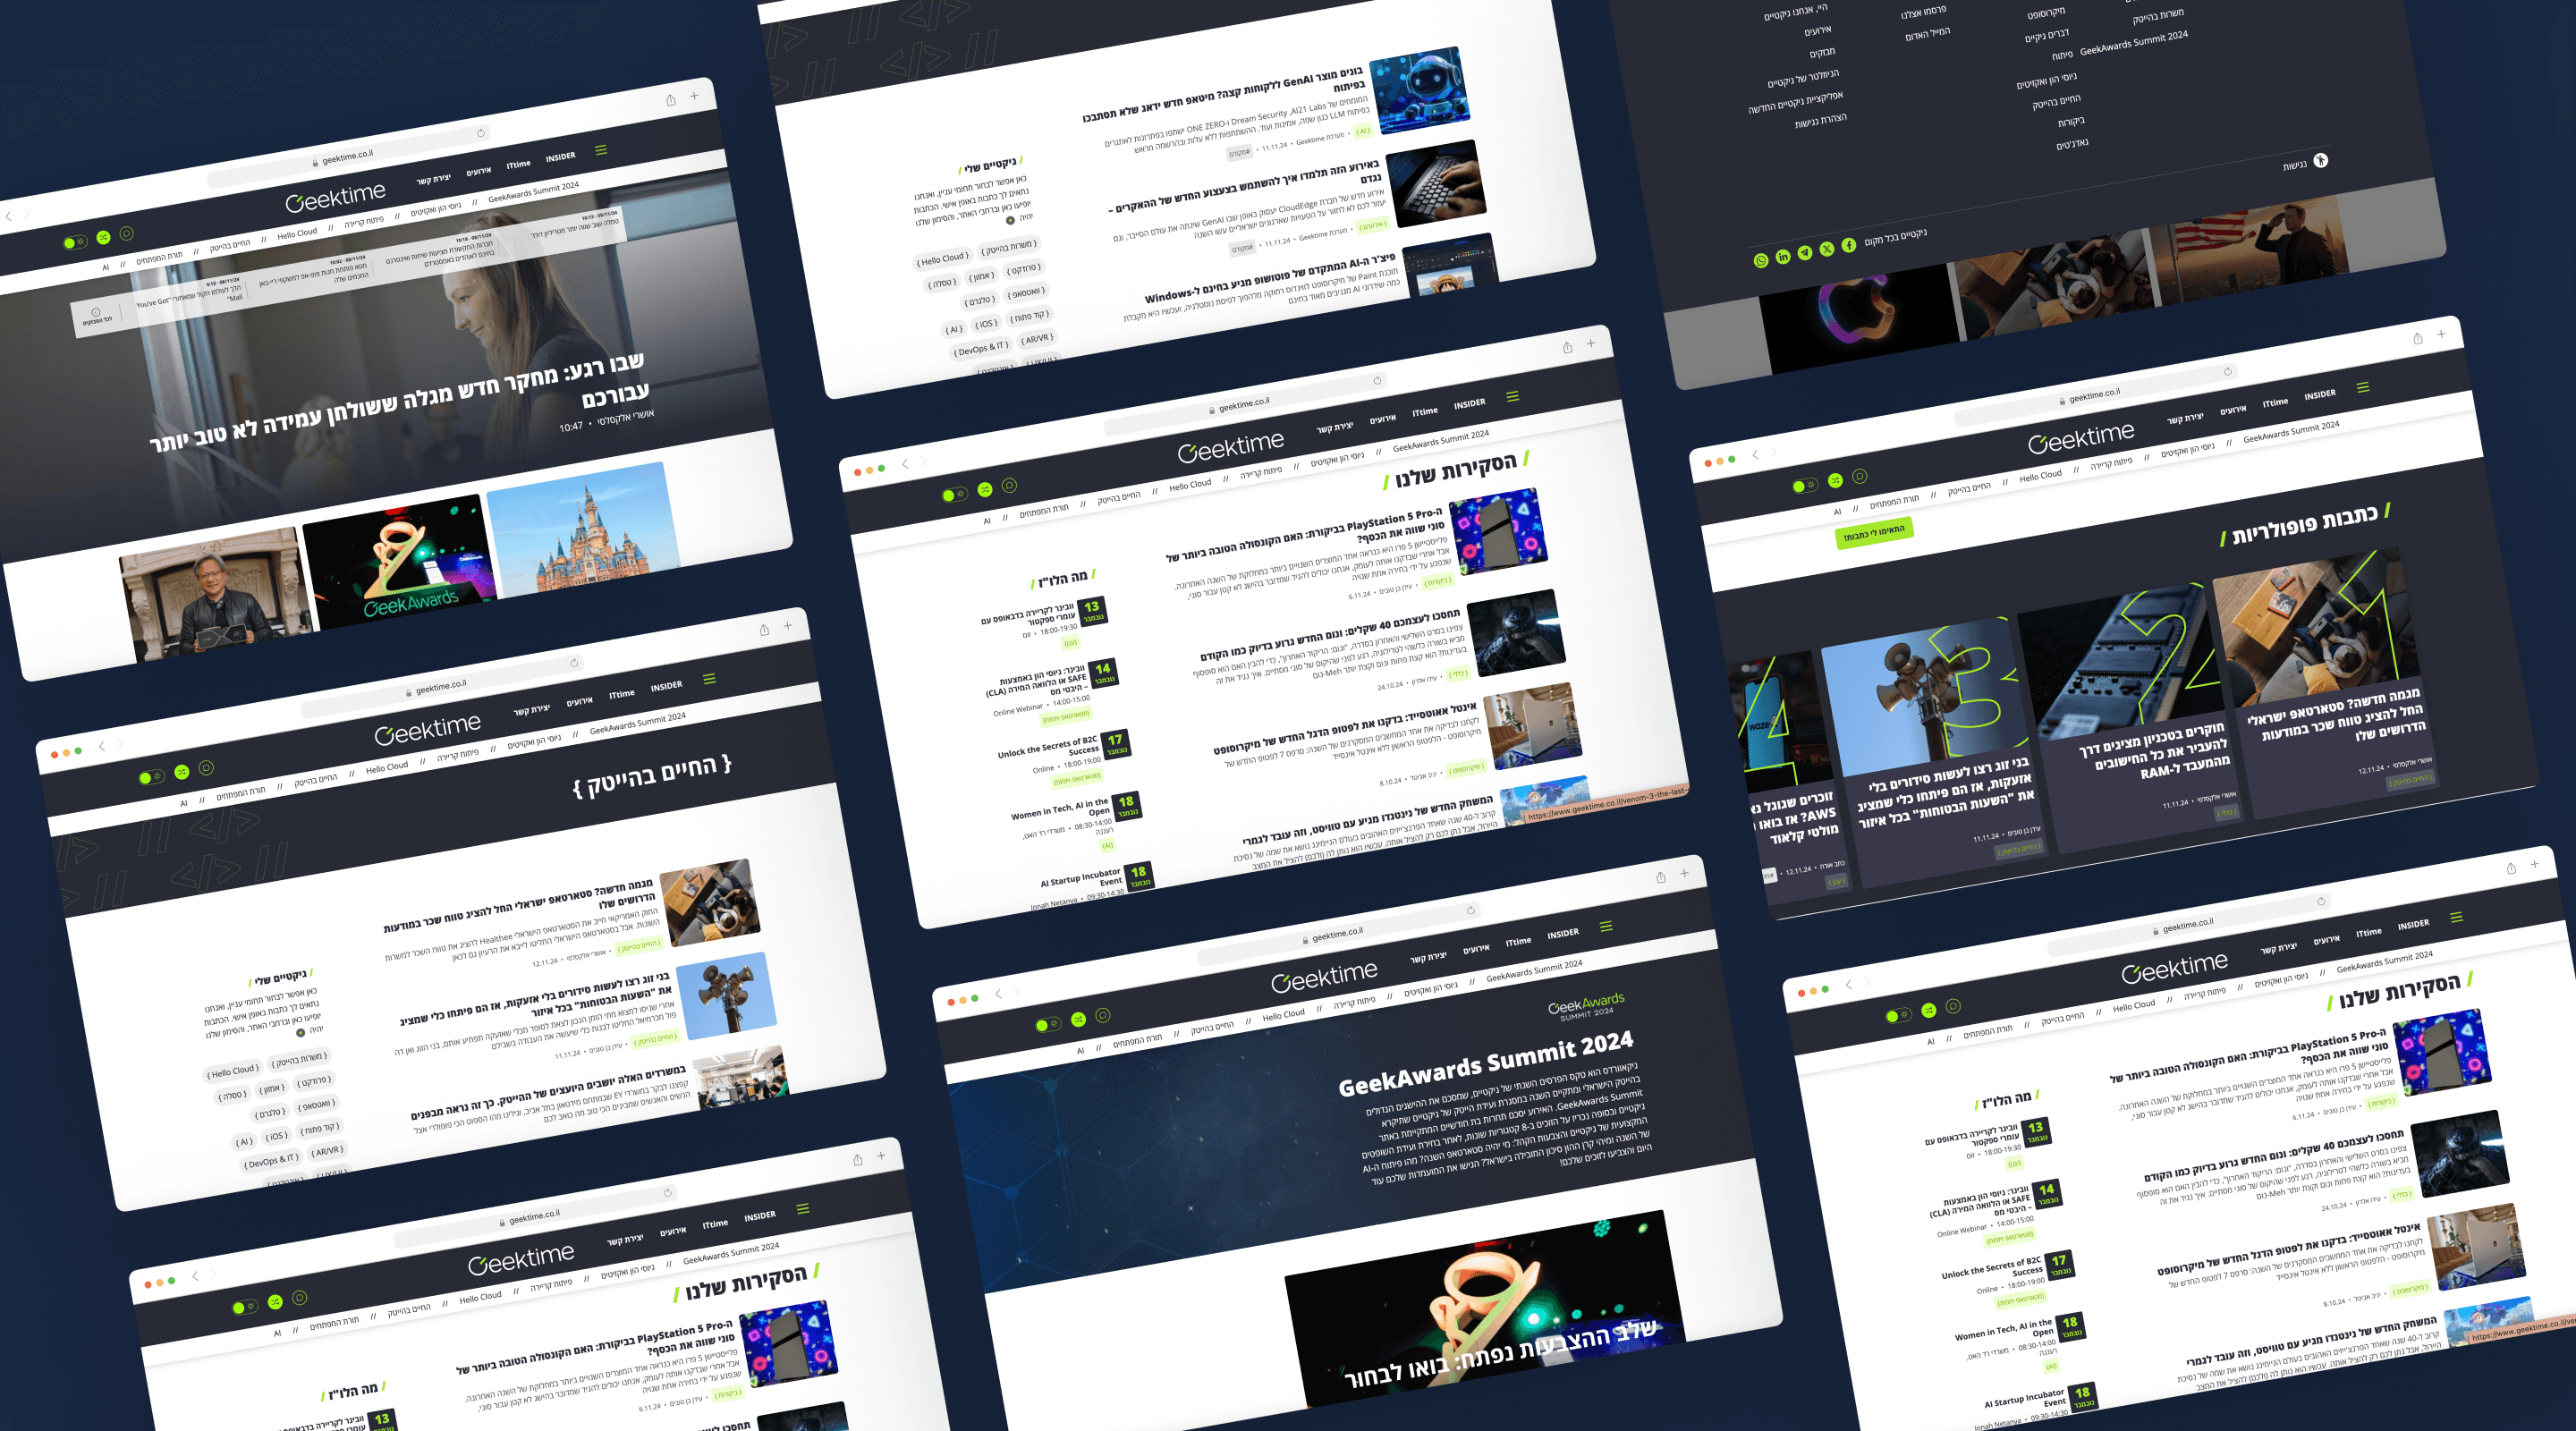Click share icon in GeekAwards Summit 2024 page window
The image size is (2576, 1431).
click(x=1661, y=878)
